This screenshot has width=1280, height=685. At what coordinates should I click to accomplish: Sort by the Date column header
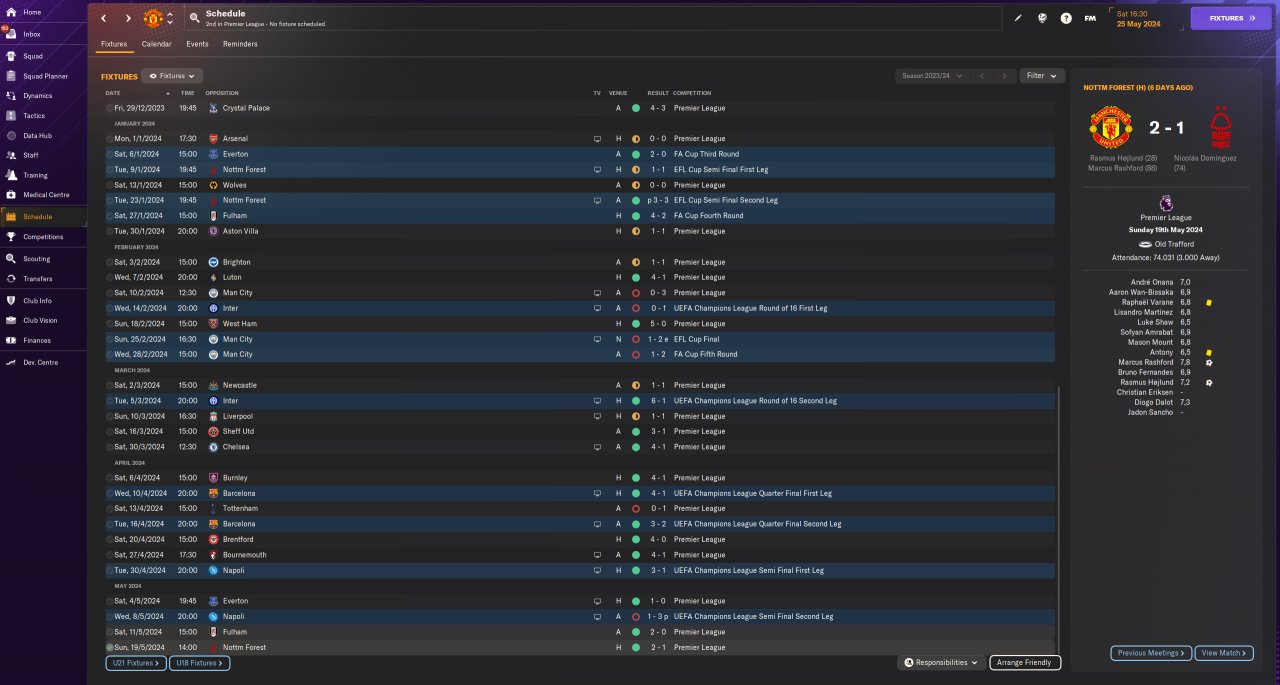(113, 93)
